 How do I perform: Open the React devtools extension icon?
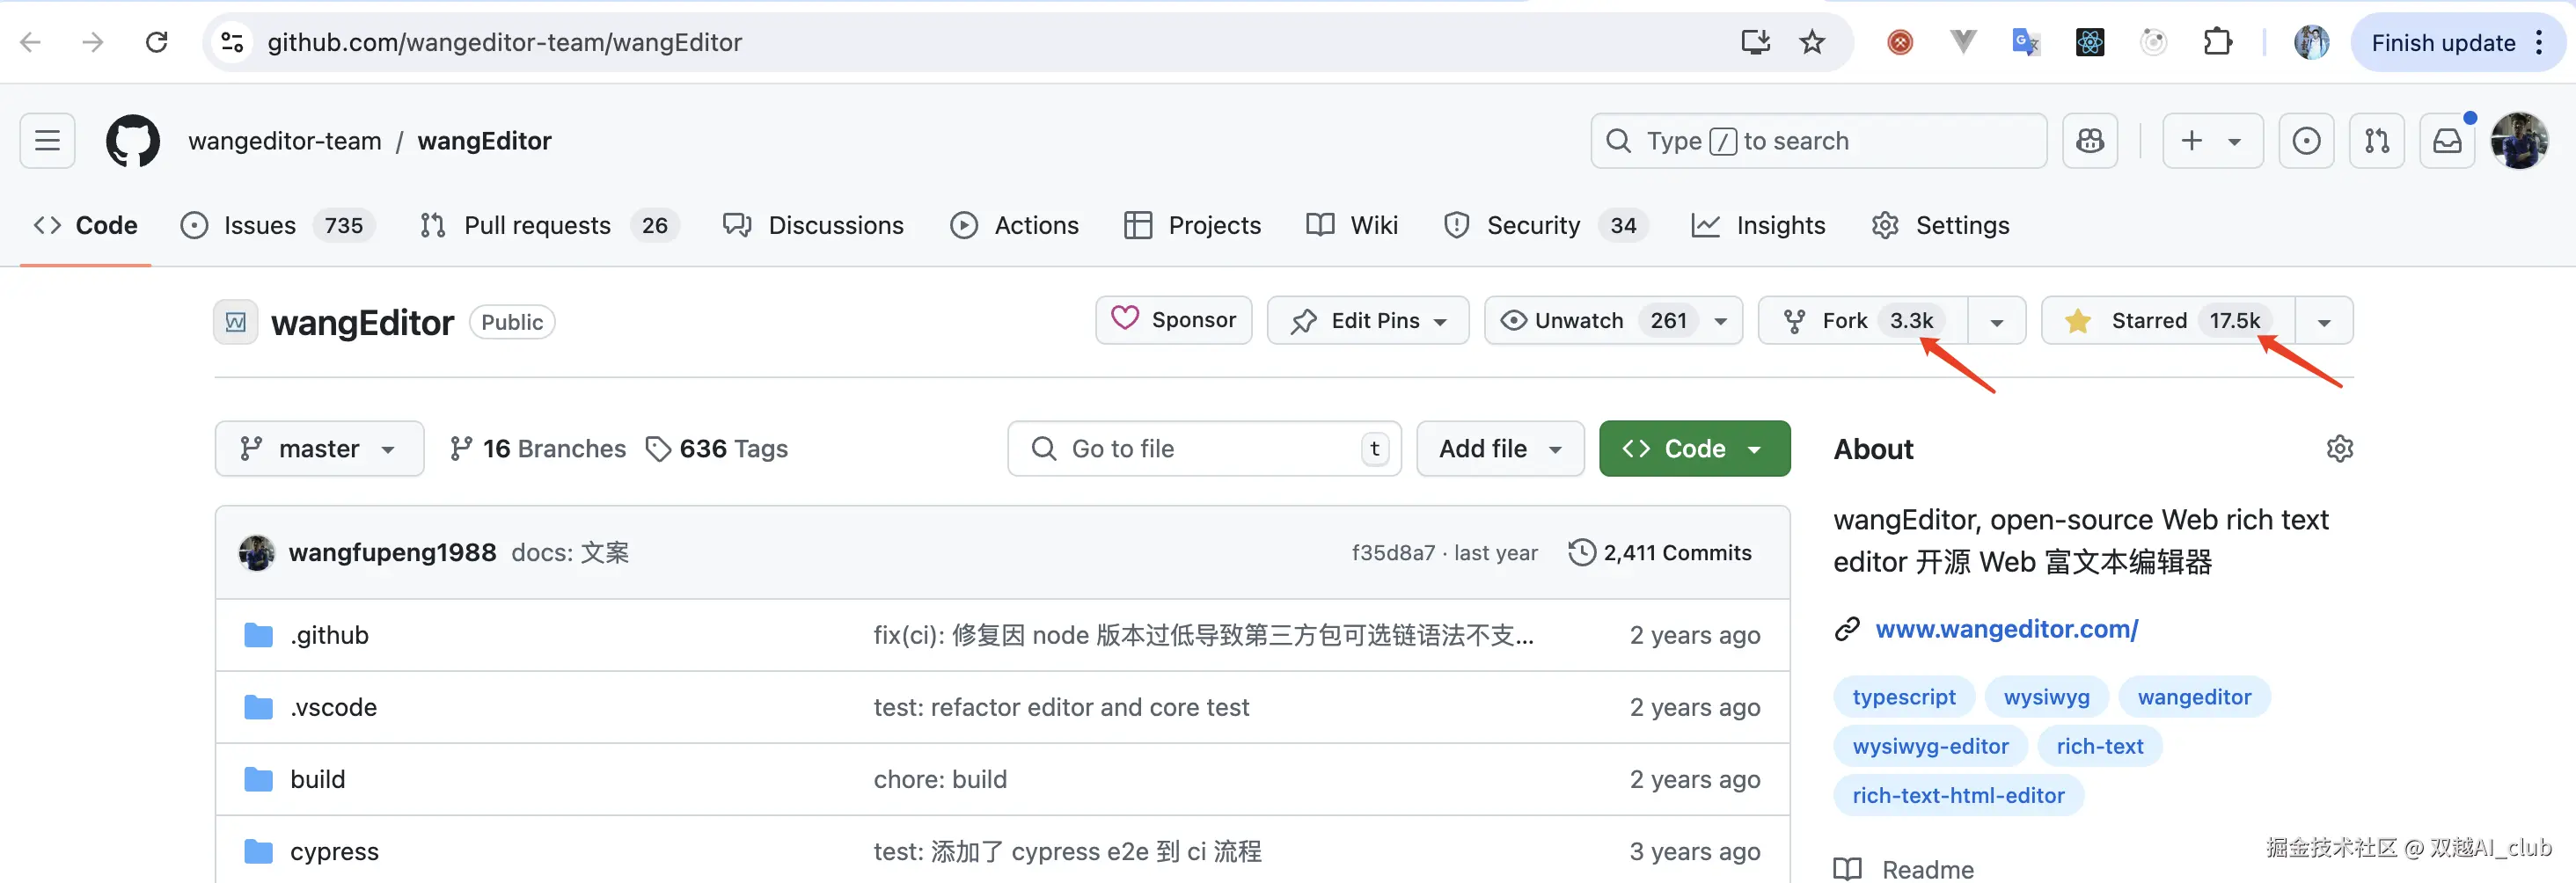[x=2090, y=42]
